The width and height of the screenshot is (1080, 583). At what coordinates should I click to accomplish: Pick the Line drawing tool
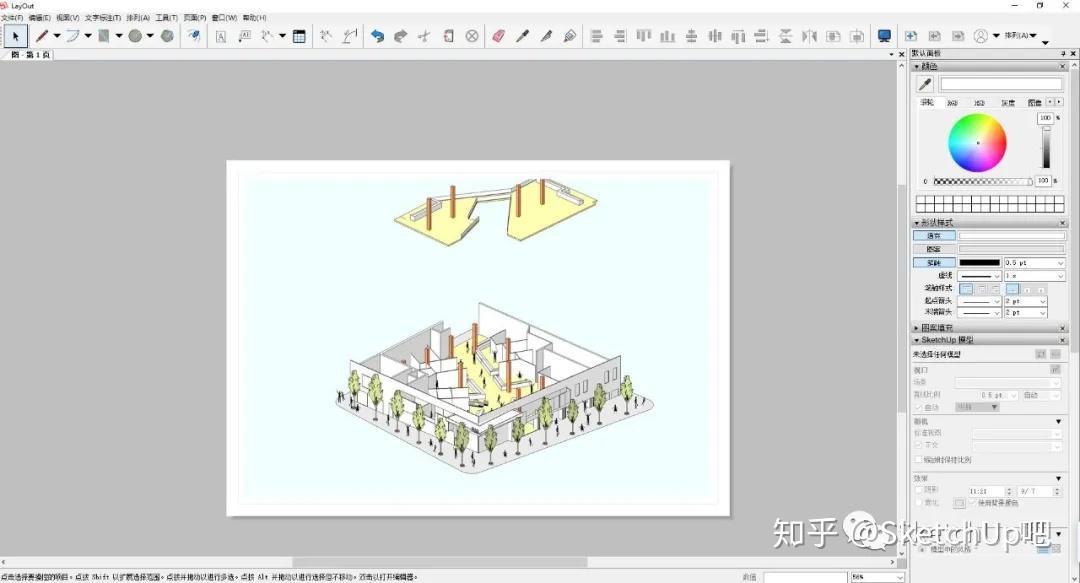coord(41,36)
